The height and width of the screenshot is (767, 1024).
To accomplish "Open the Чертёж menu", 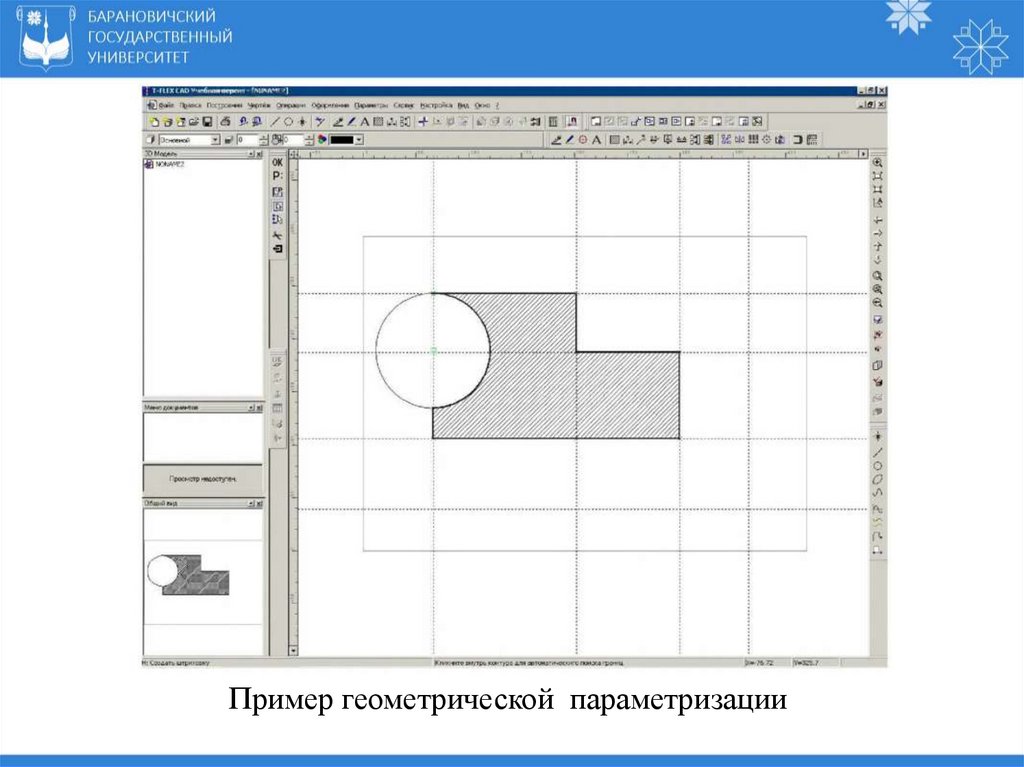I will click(x=259, y=105).
